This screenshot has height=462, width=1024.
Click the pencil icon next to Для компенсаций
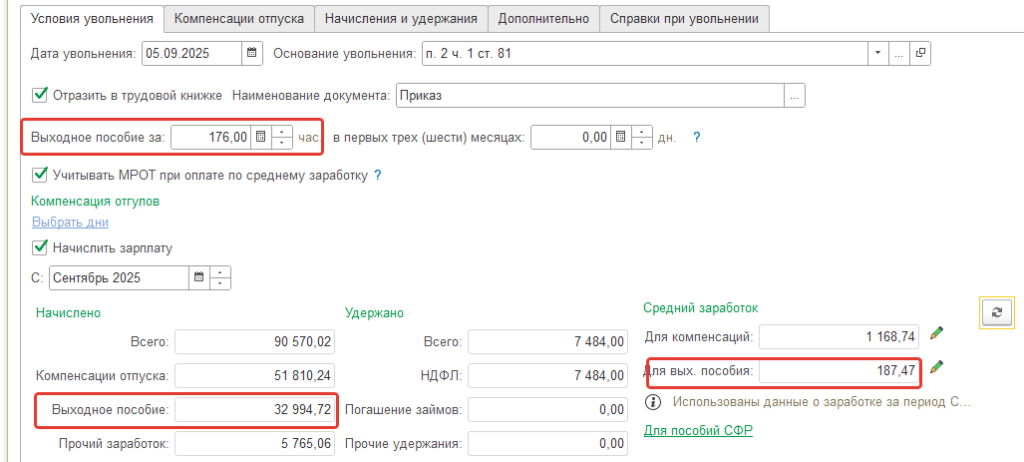[x=936, y=334]
